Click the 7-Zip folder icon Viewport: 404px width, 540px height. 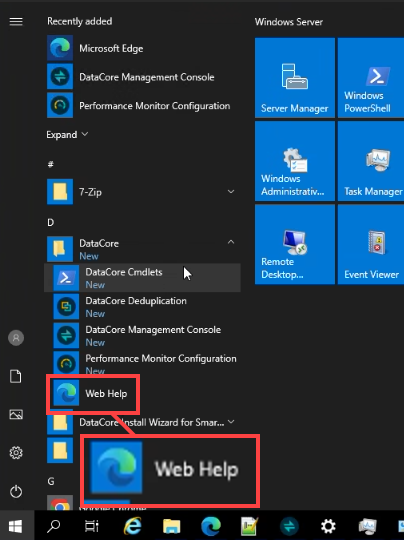tap(60, 191)
